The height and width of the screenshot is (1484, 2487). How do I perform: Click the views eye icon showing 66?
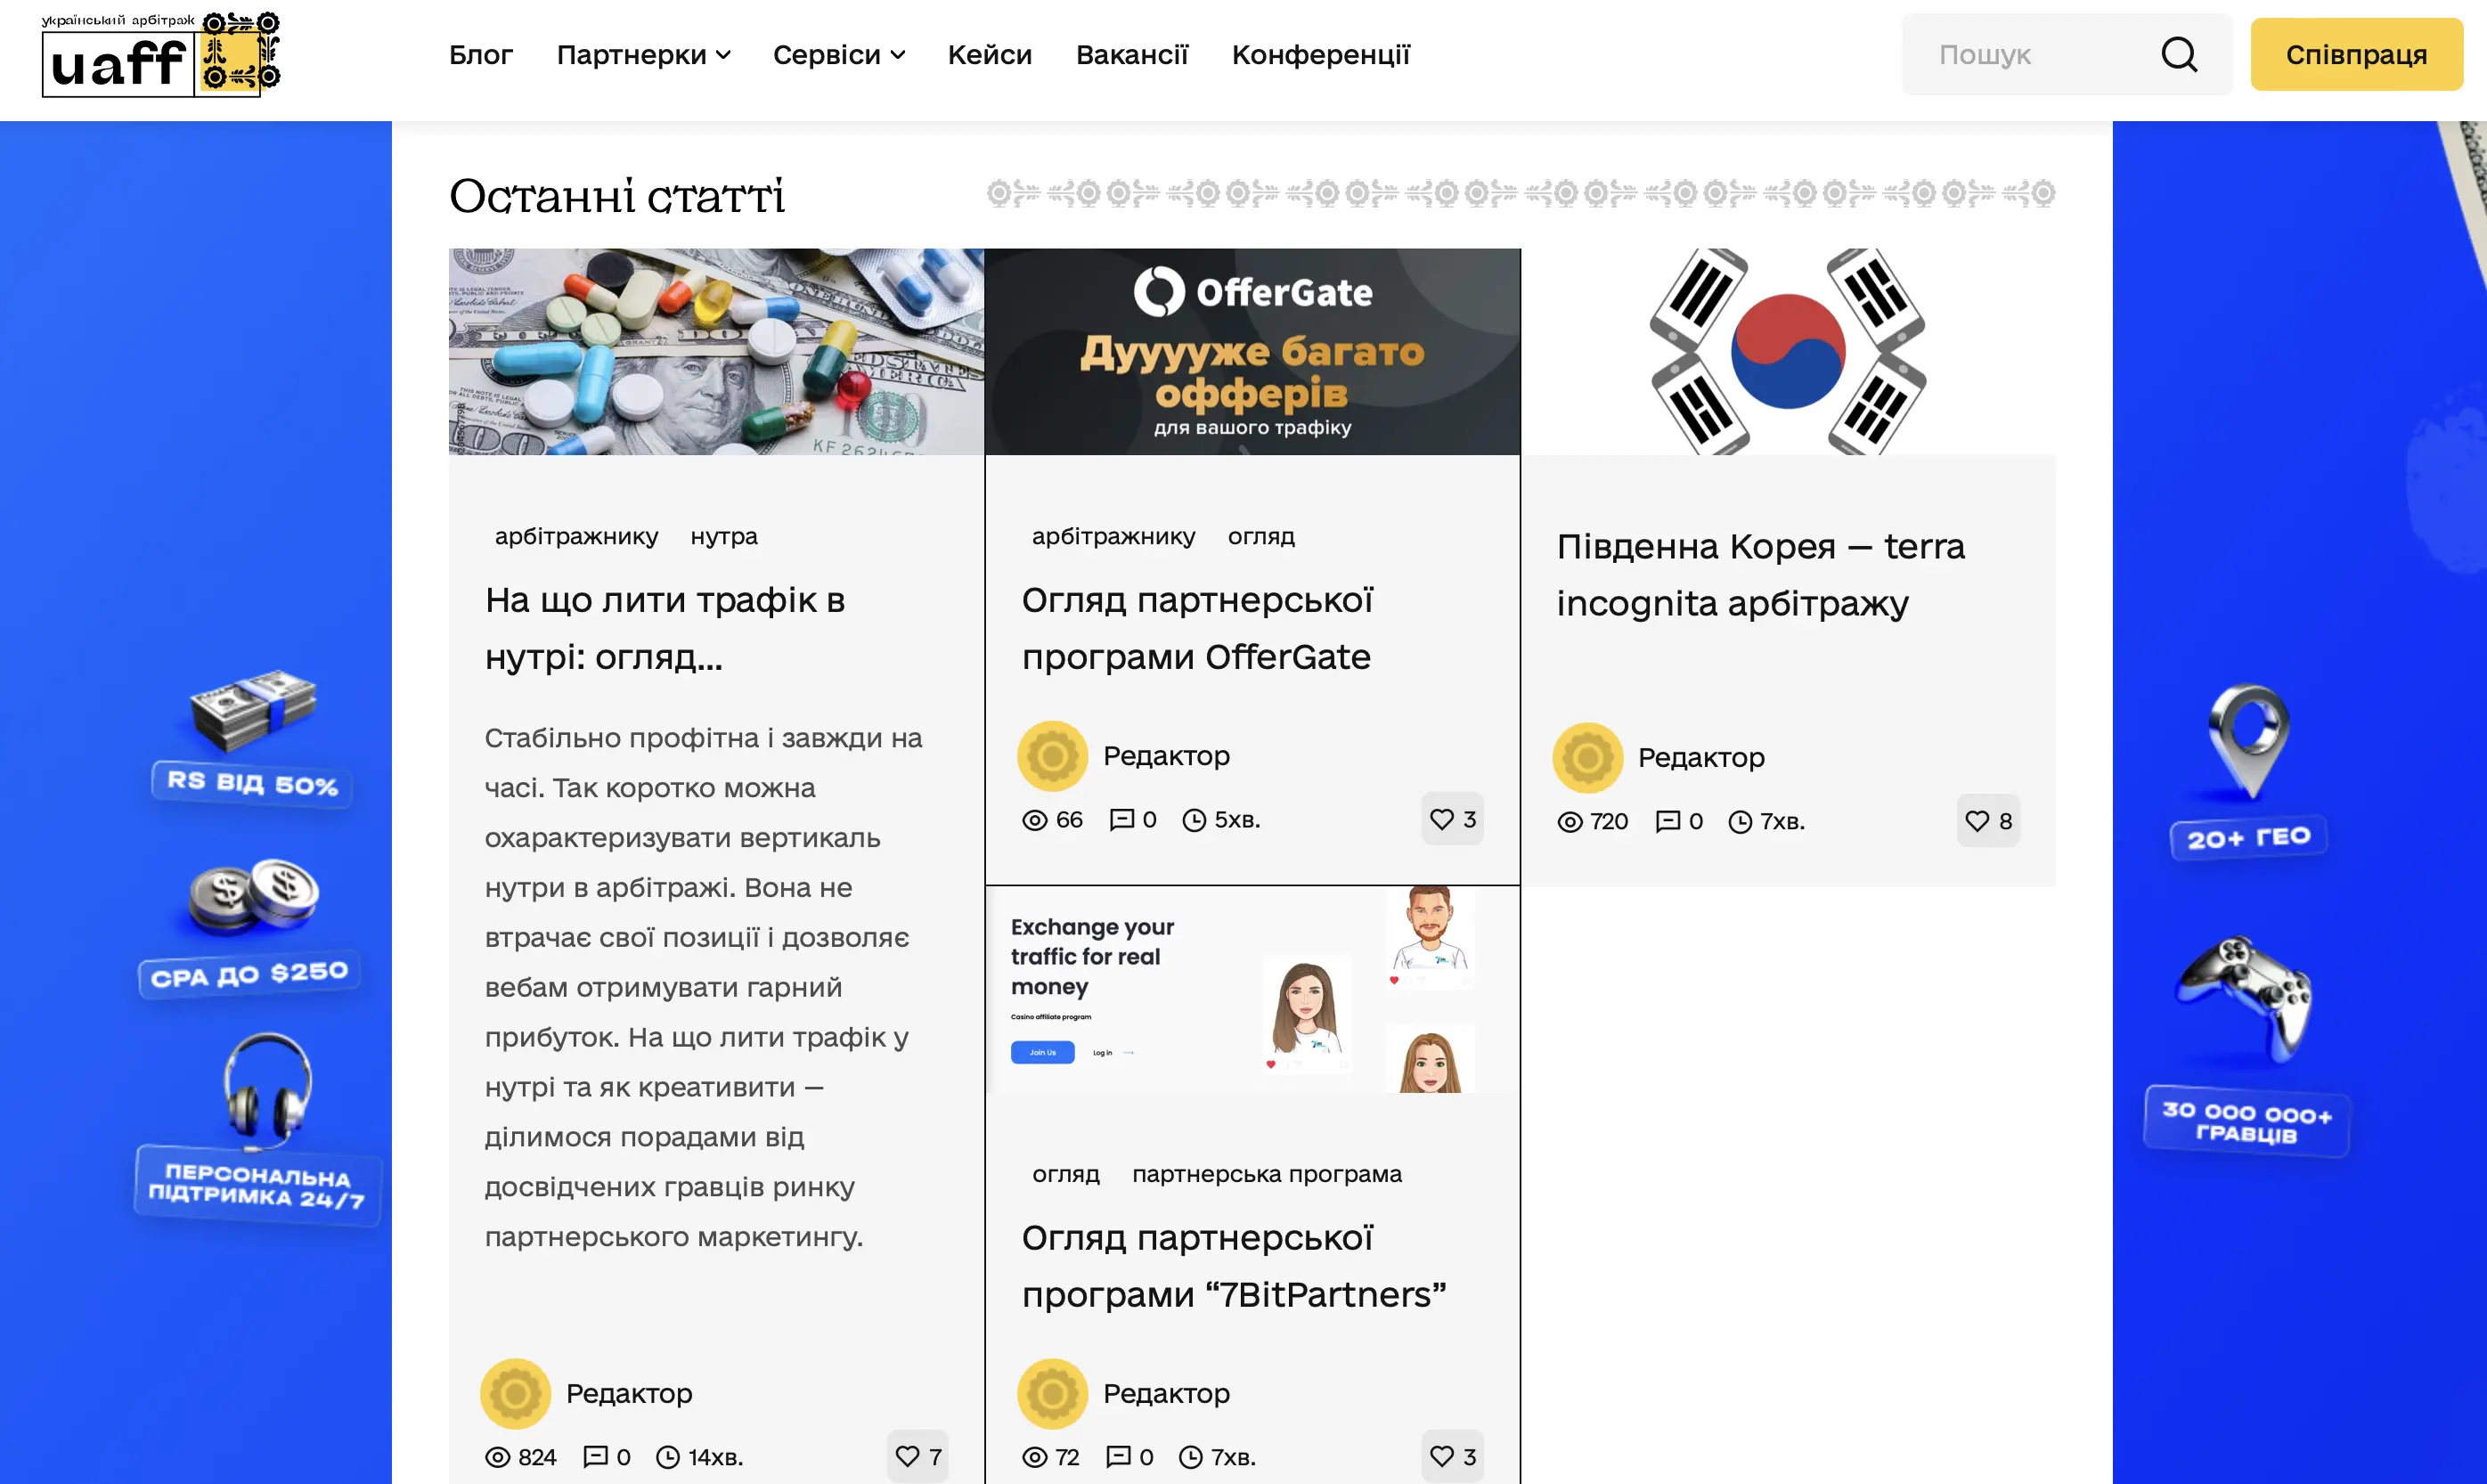coord(1034,820)
